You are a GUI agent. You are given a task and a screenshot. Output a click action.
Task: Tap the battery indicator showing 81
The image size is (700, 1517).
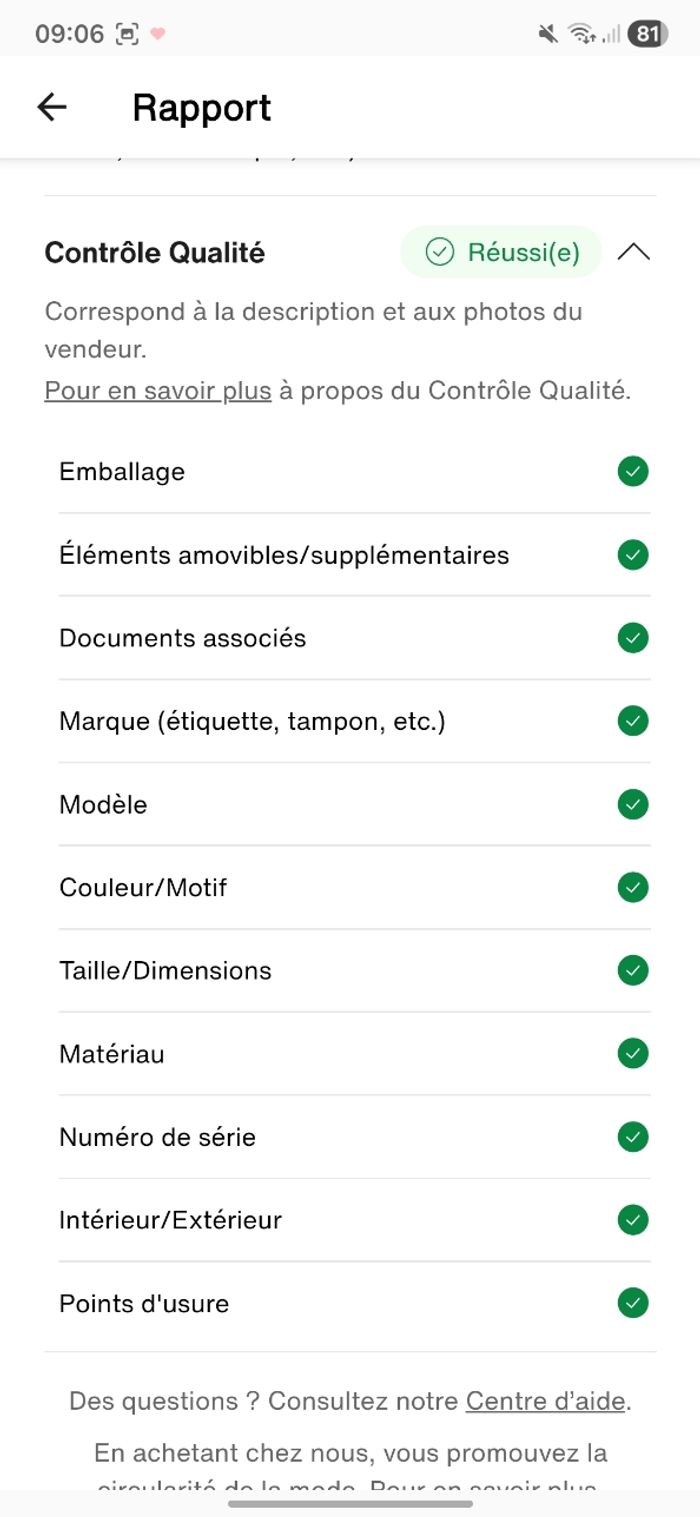(647, 34)
